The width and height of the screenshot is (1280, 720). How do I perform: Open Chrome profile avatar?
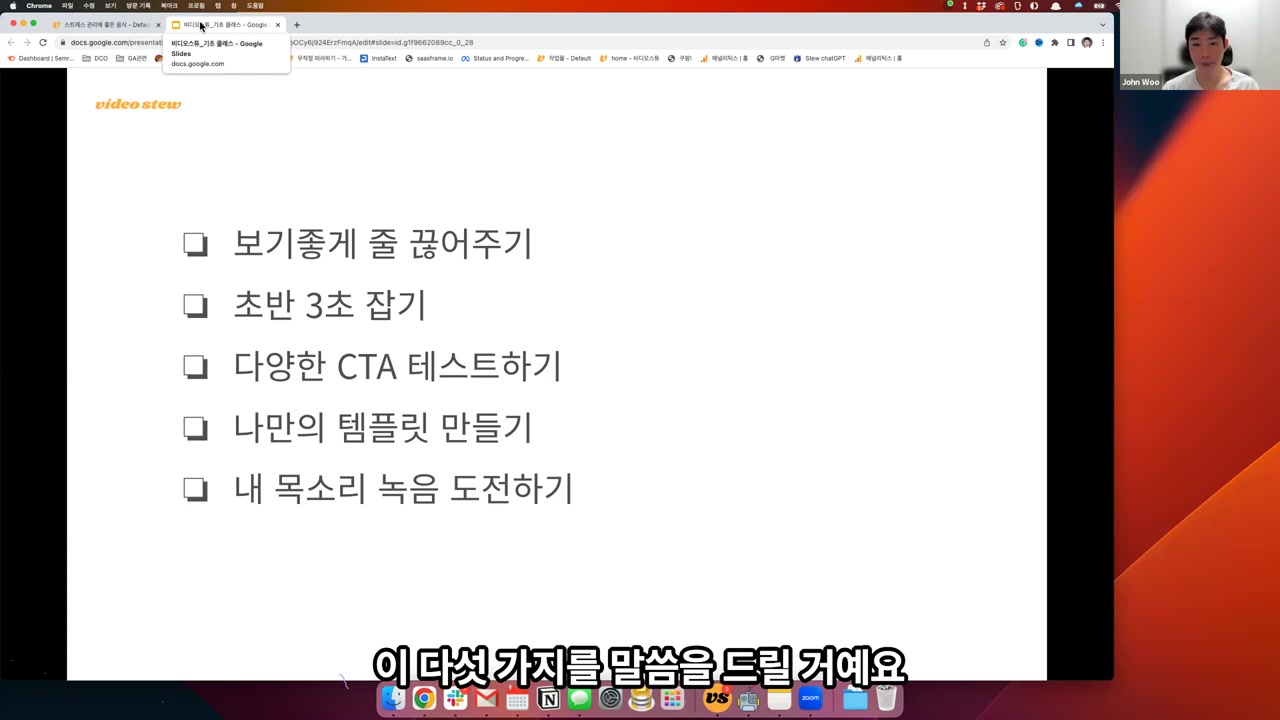pyautogui.click(x=1087, y=43)
